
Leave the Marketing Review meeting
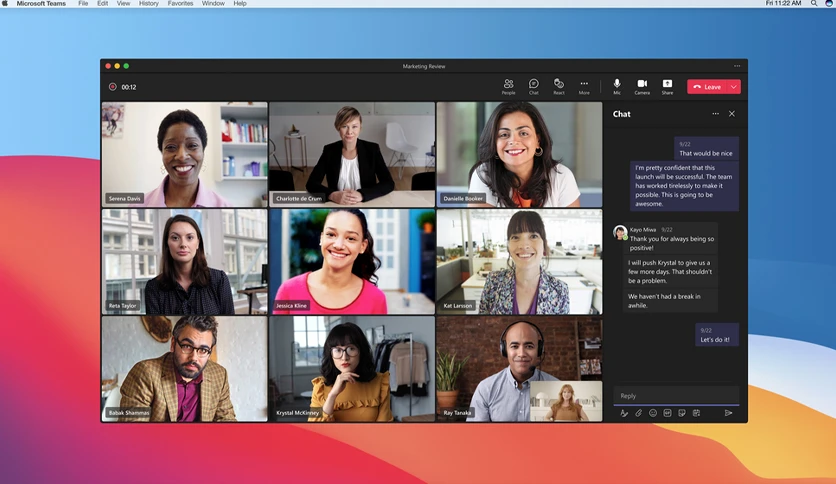pos(708,87)
